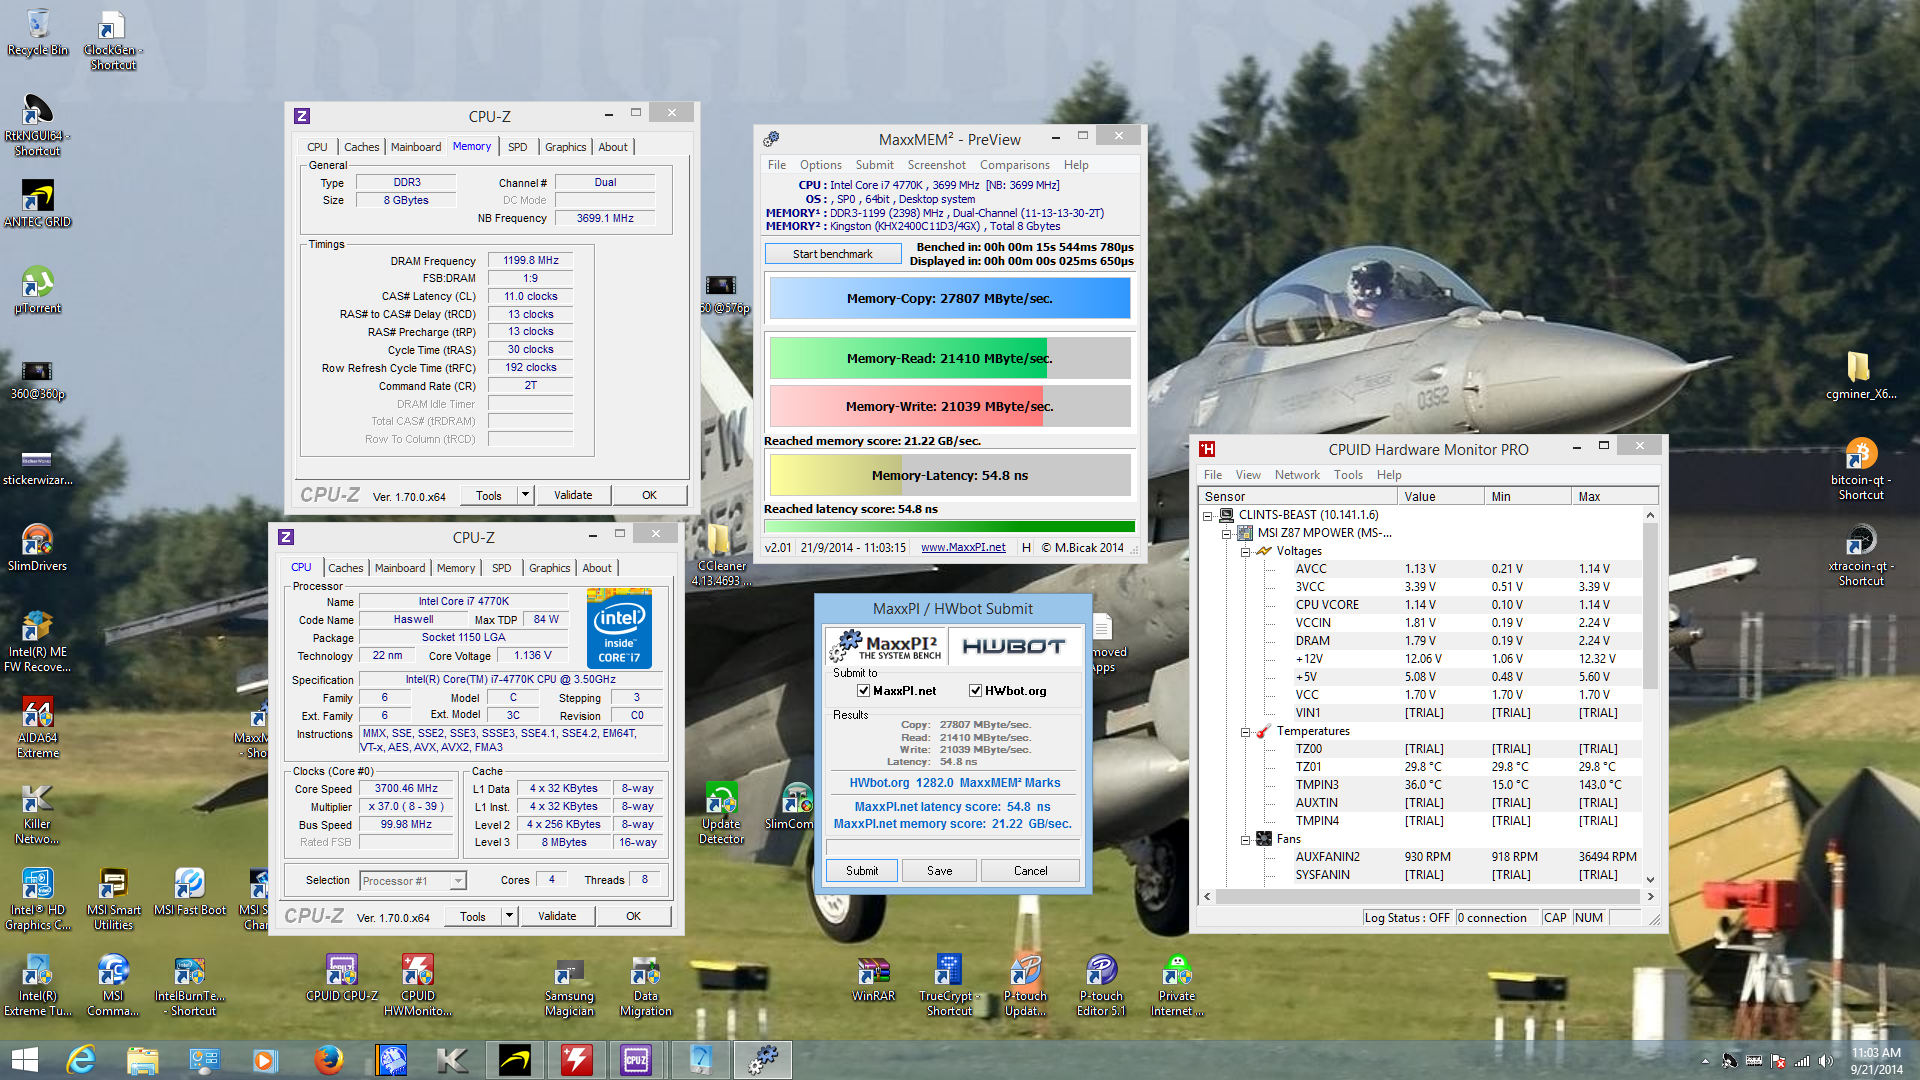
Task: Open P-touch Editor 5.1 icon
Action: point(1101,985)
